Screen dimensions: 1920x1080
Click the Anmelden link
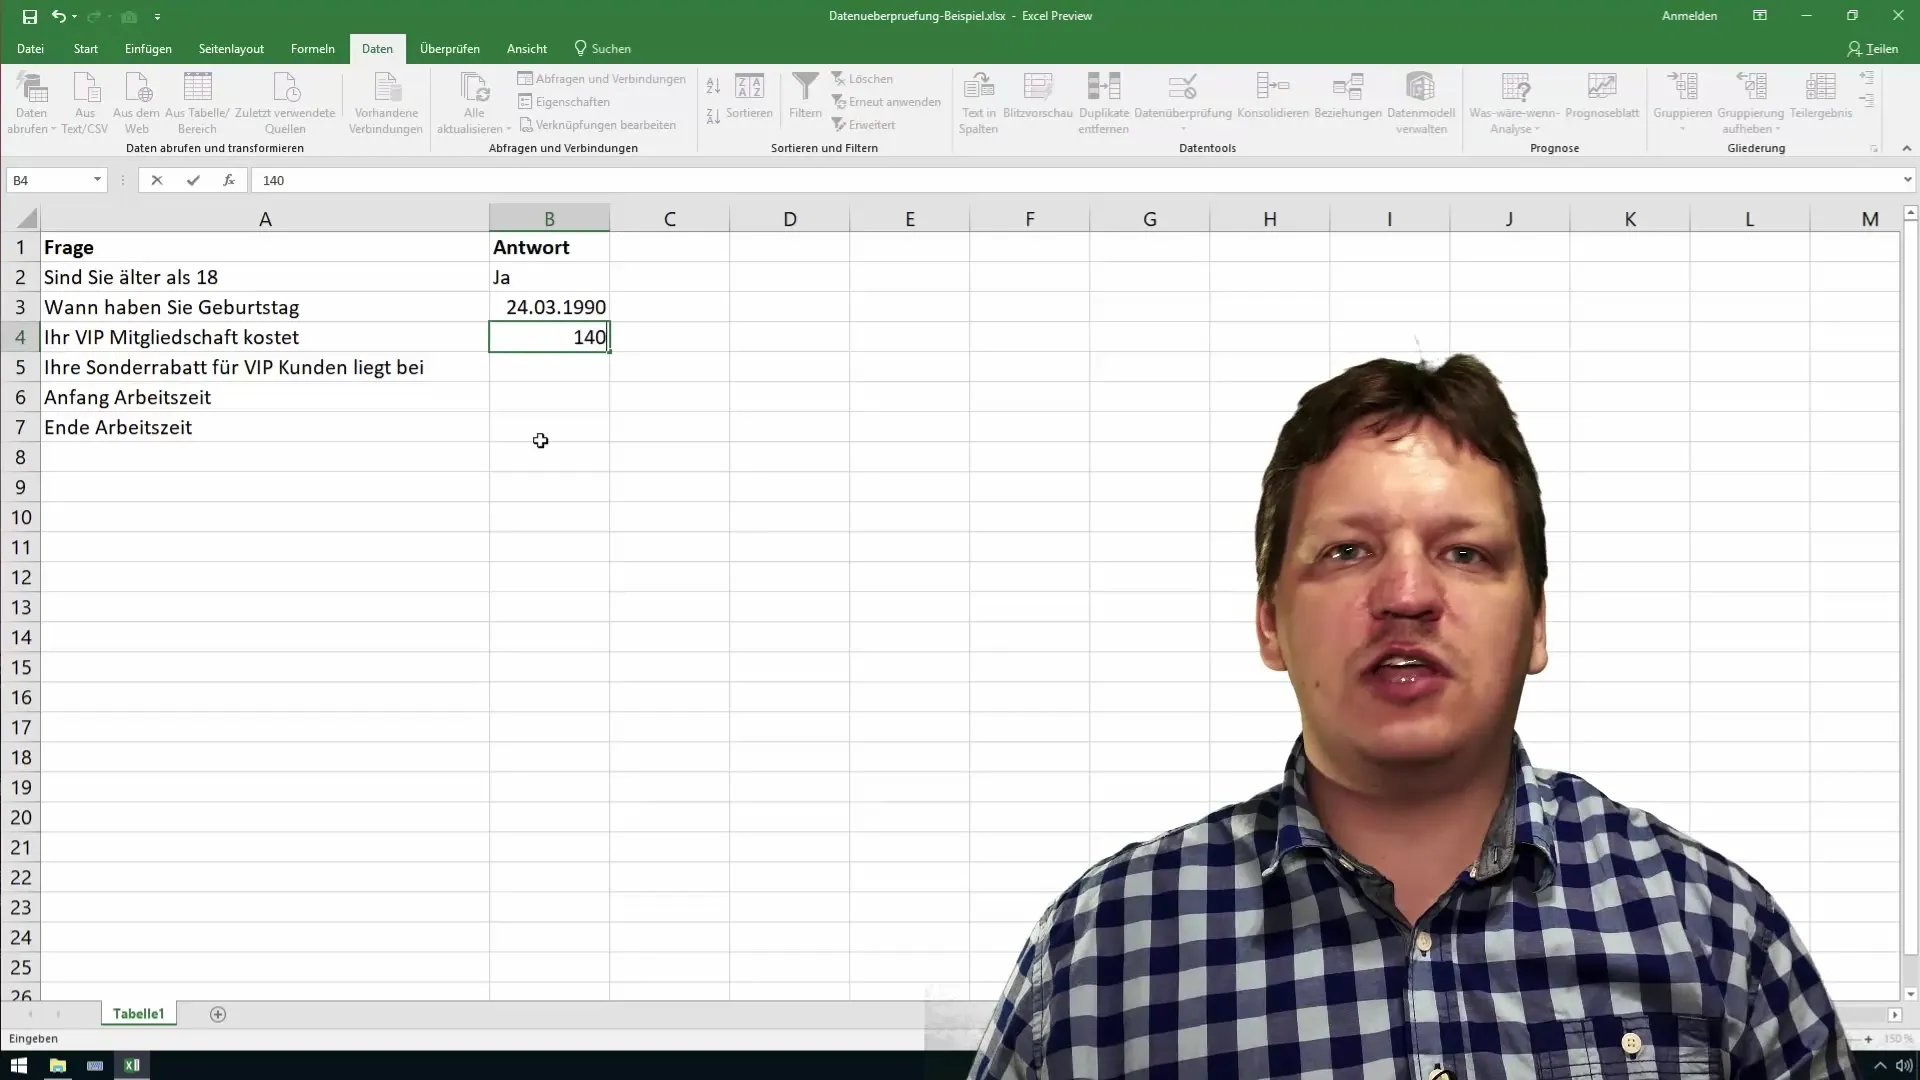coord(1690,16)
